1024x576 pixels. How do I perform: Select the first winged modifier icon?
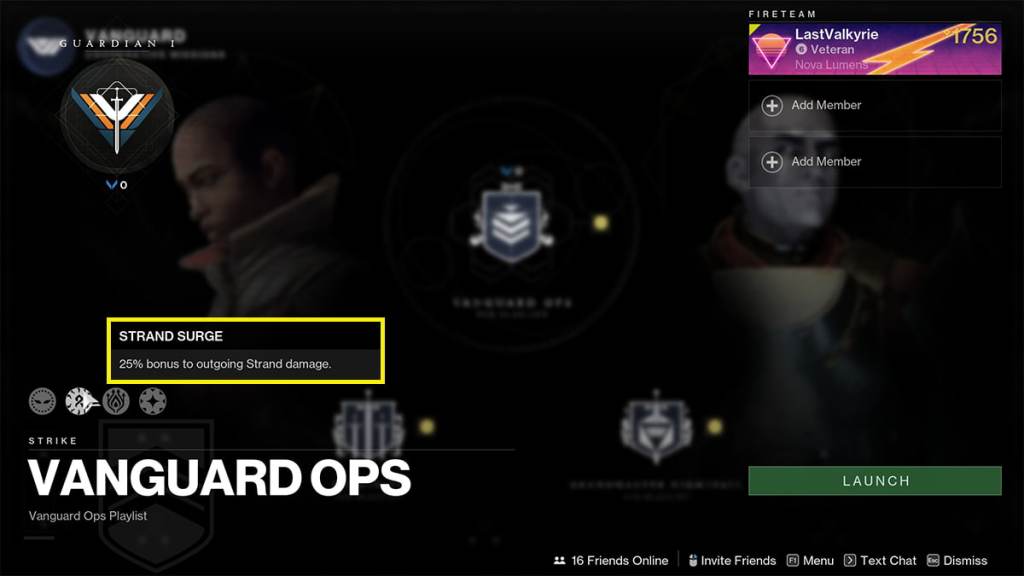pos(42,401)
